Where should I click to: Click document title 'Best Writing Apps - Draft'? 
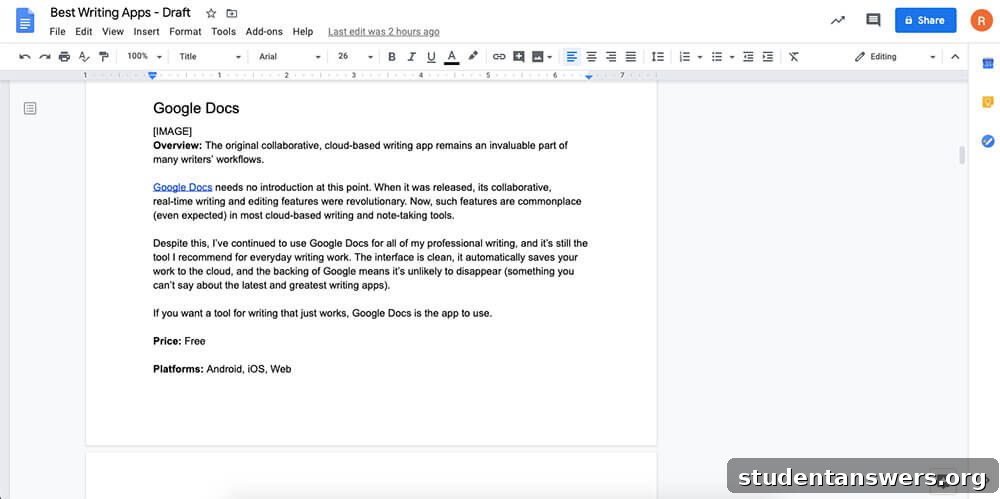(x=121, y=13)
